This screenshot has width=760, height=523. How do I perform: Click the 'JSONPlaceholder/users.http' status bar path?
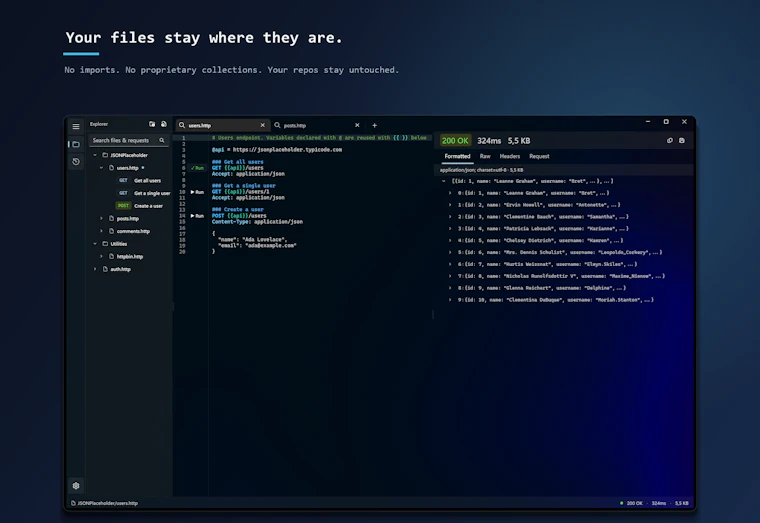point(108,503)
